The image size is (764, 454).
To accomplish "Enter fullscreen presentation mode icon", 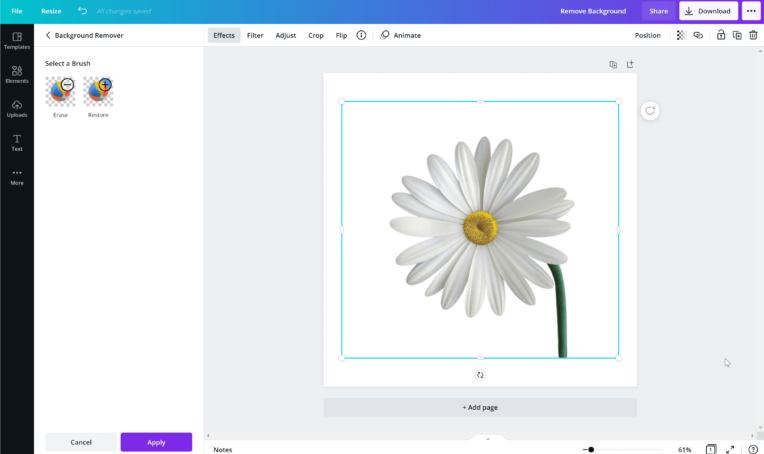I will [x=730, y=449].
